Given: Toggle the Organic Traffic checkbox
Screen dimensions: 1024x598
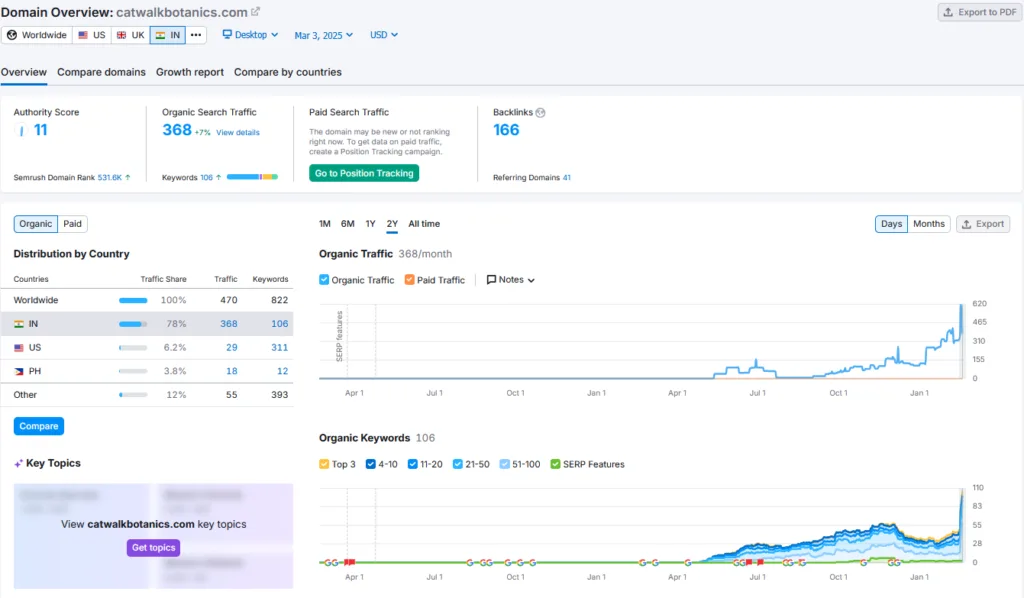Looking at the screenshot, I should coord(324,279).
